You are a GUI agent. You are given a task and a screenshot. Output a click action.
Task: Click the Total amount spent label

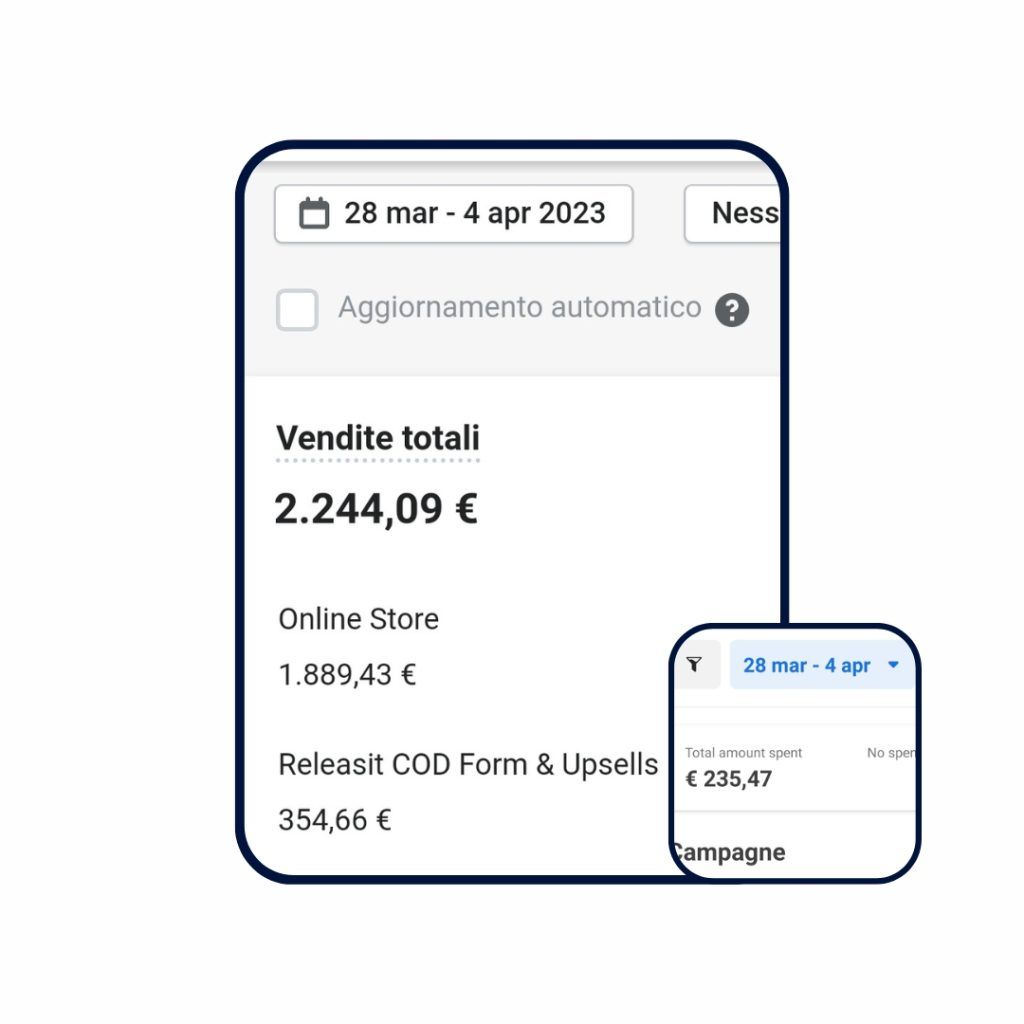[743, 753]
